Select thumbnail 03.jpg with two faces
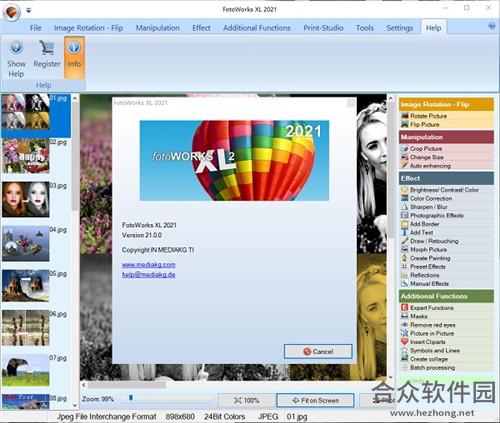This screenshot has height=423, width=500. [x=26, y=199]
